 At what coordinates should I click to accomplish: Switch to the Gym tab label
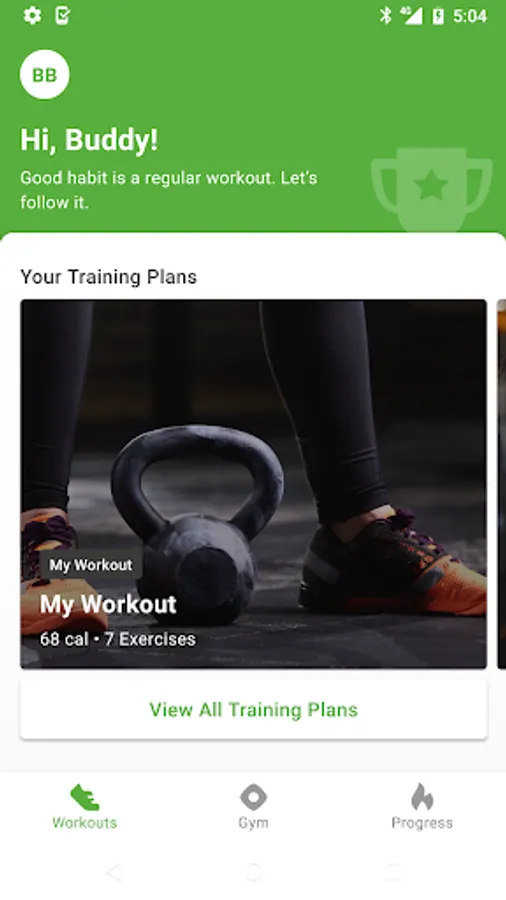[x=253, y=823]
